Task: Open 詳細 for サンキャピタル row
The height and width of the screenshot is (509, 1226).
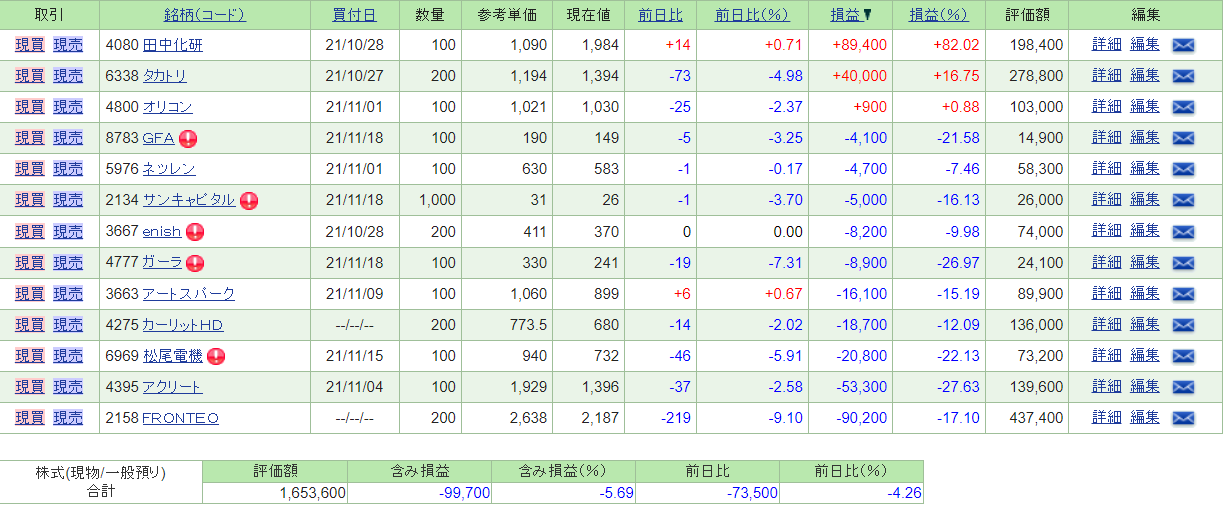Action: pyautogui.click(x=1107, y=200)
